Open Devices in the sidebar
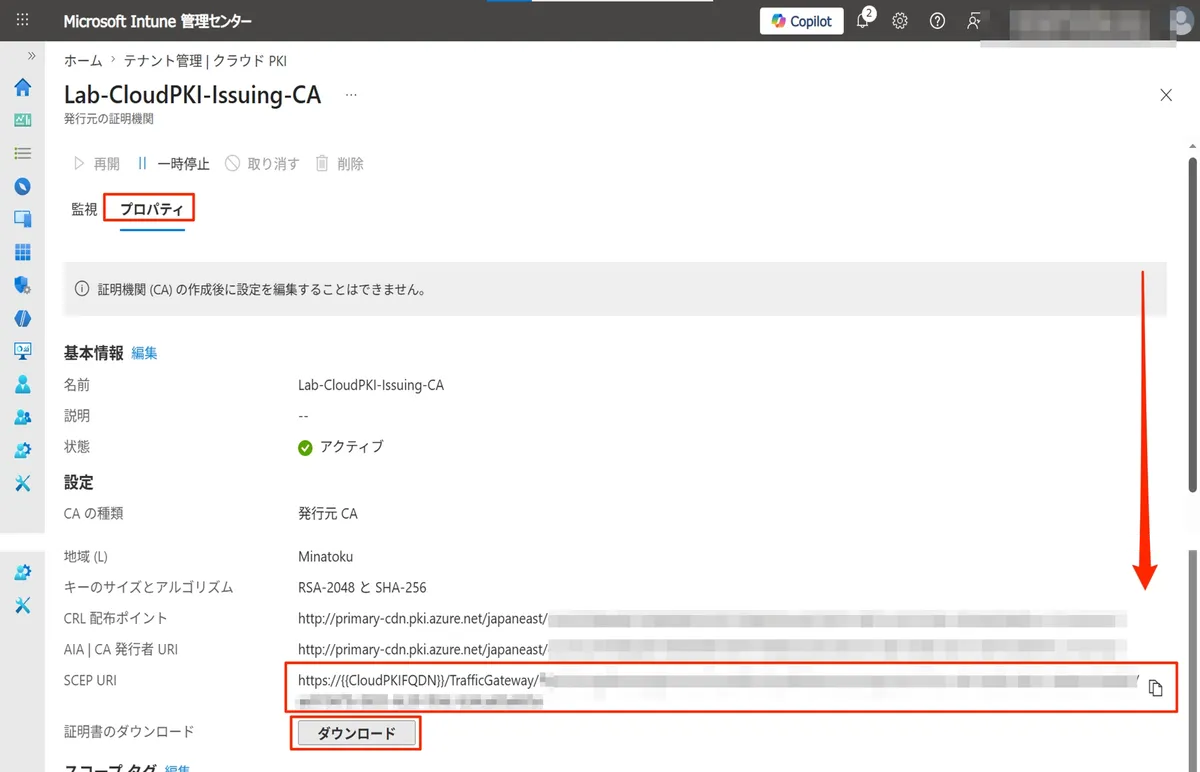Screen dimensions: 1200x772 point(22,219)
